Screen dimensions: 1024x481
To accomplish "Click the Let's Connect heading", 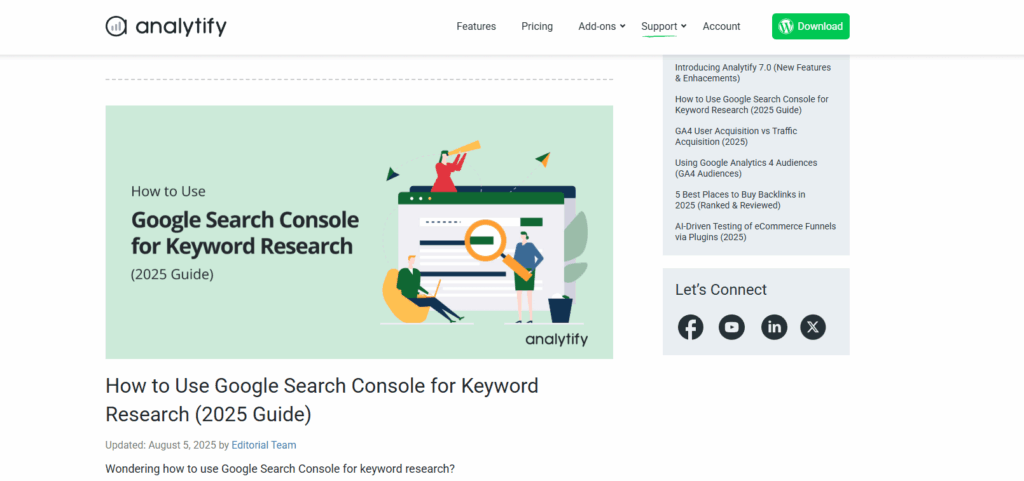I will coord(720,290).
